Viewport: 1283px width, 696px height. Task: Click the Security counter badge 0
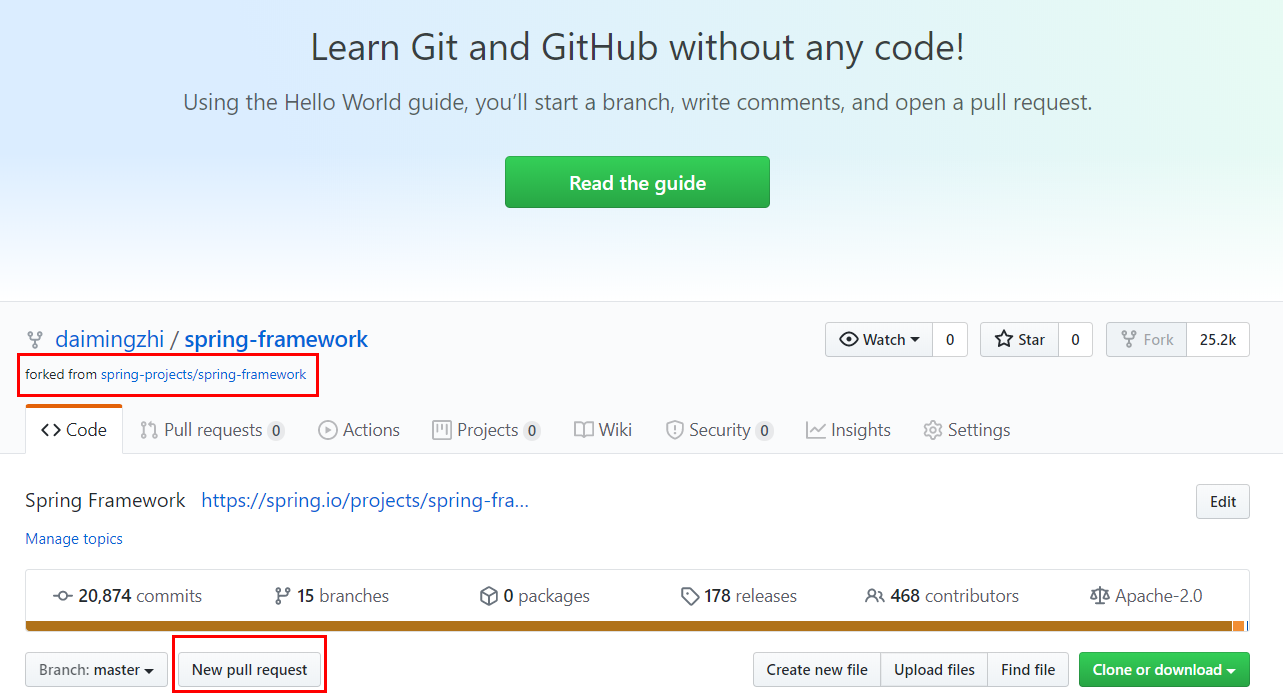pos(764,431)
